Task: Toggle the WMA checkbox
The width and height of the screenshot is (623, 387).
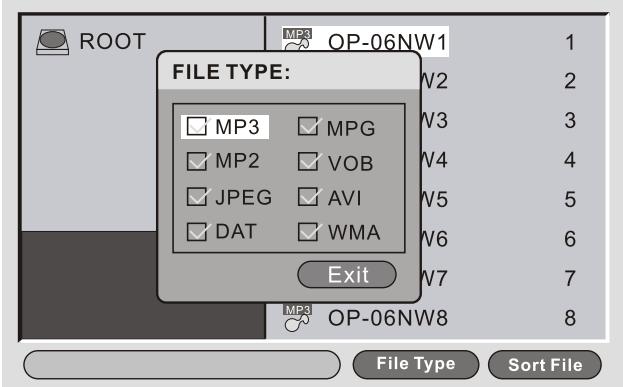Action: point(308,231)
